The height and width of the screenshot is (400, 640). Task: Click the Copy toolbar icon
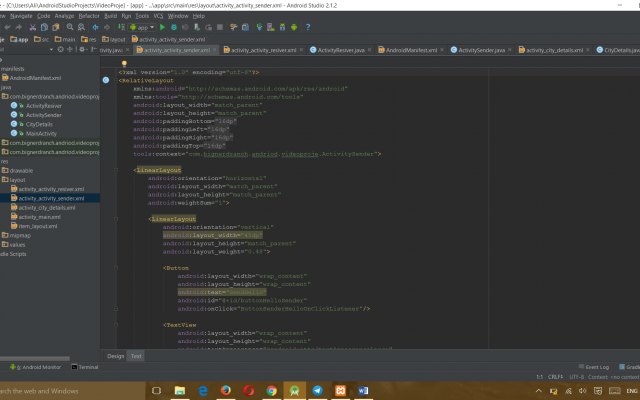(x=44, y=27)
